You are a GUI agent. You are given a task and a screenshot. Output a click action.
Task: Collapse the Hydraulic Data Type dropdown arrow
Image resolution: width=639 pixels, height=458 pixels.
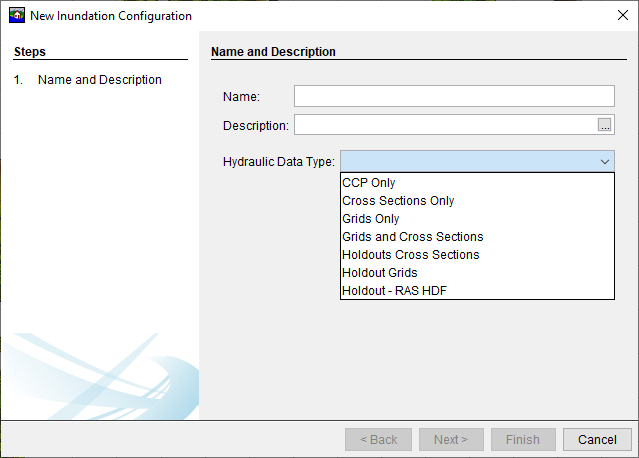605,161
